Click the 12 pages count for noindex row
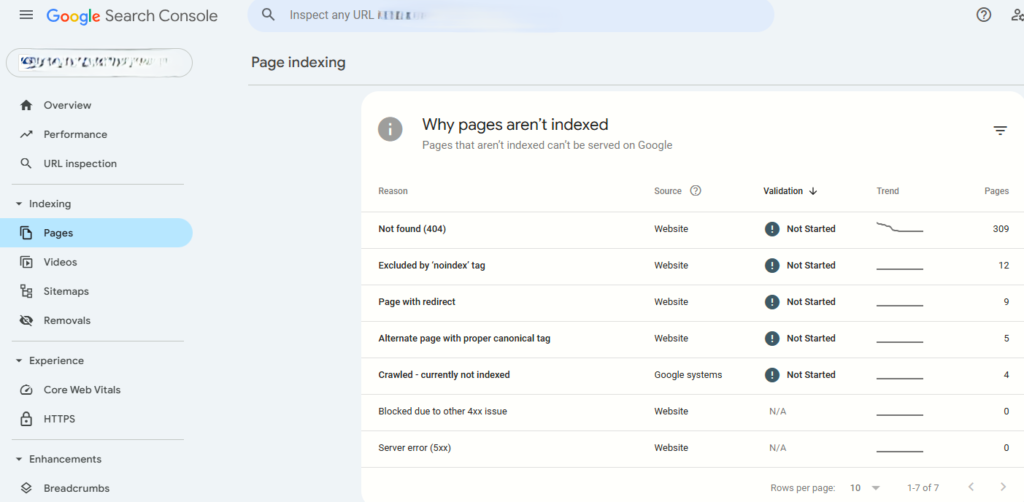Image resolution: width=1024 pixels, height=502 pixels. pyautogui.click(x=1004, y=266)
